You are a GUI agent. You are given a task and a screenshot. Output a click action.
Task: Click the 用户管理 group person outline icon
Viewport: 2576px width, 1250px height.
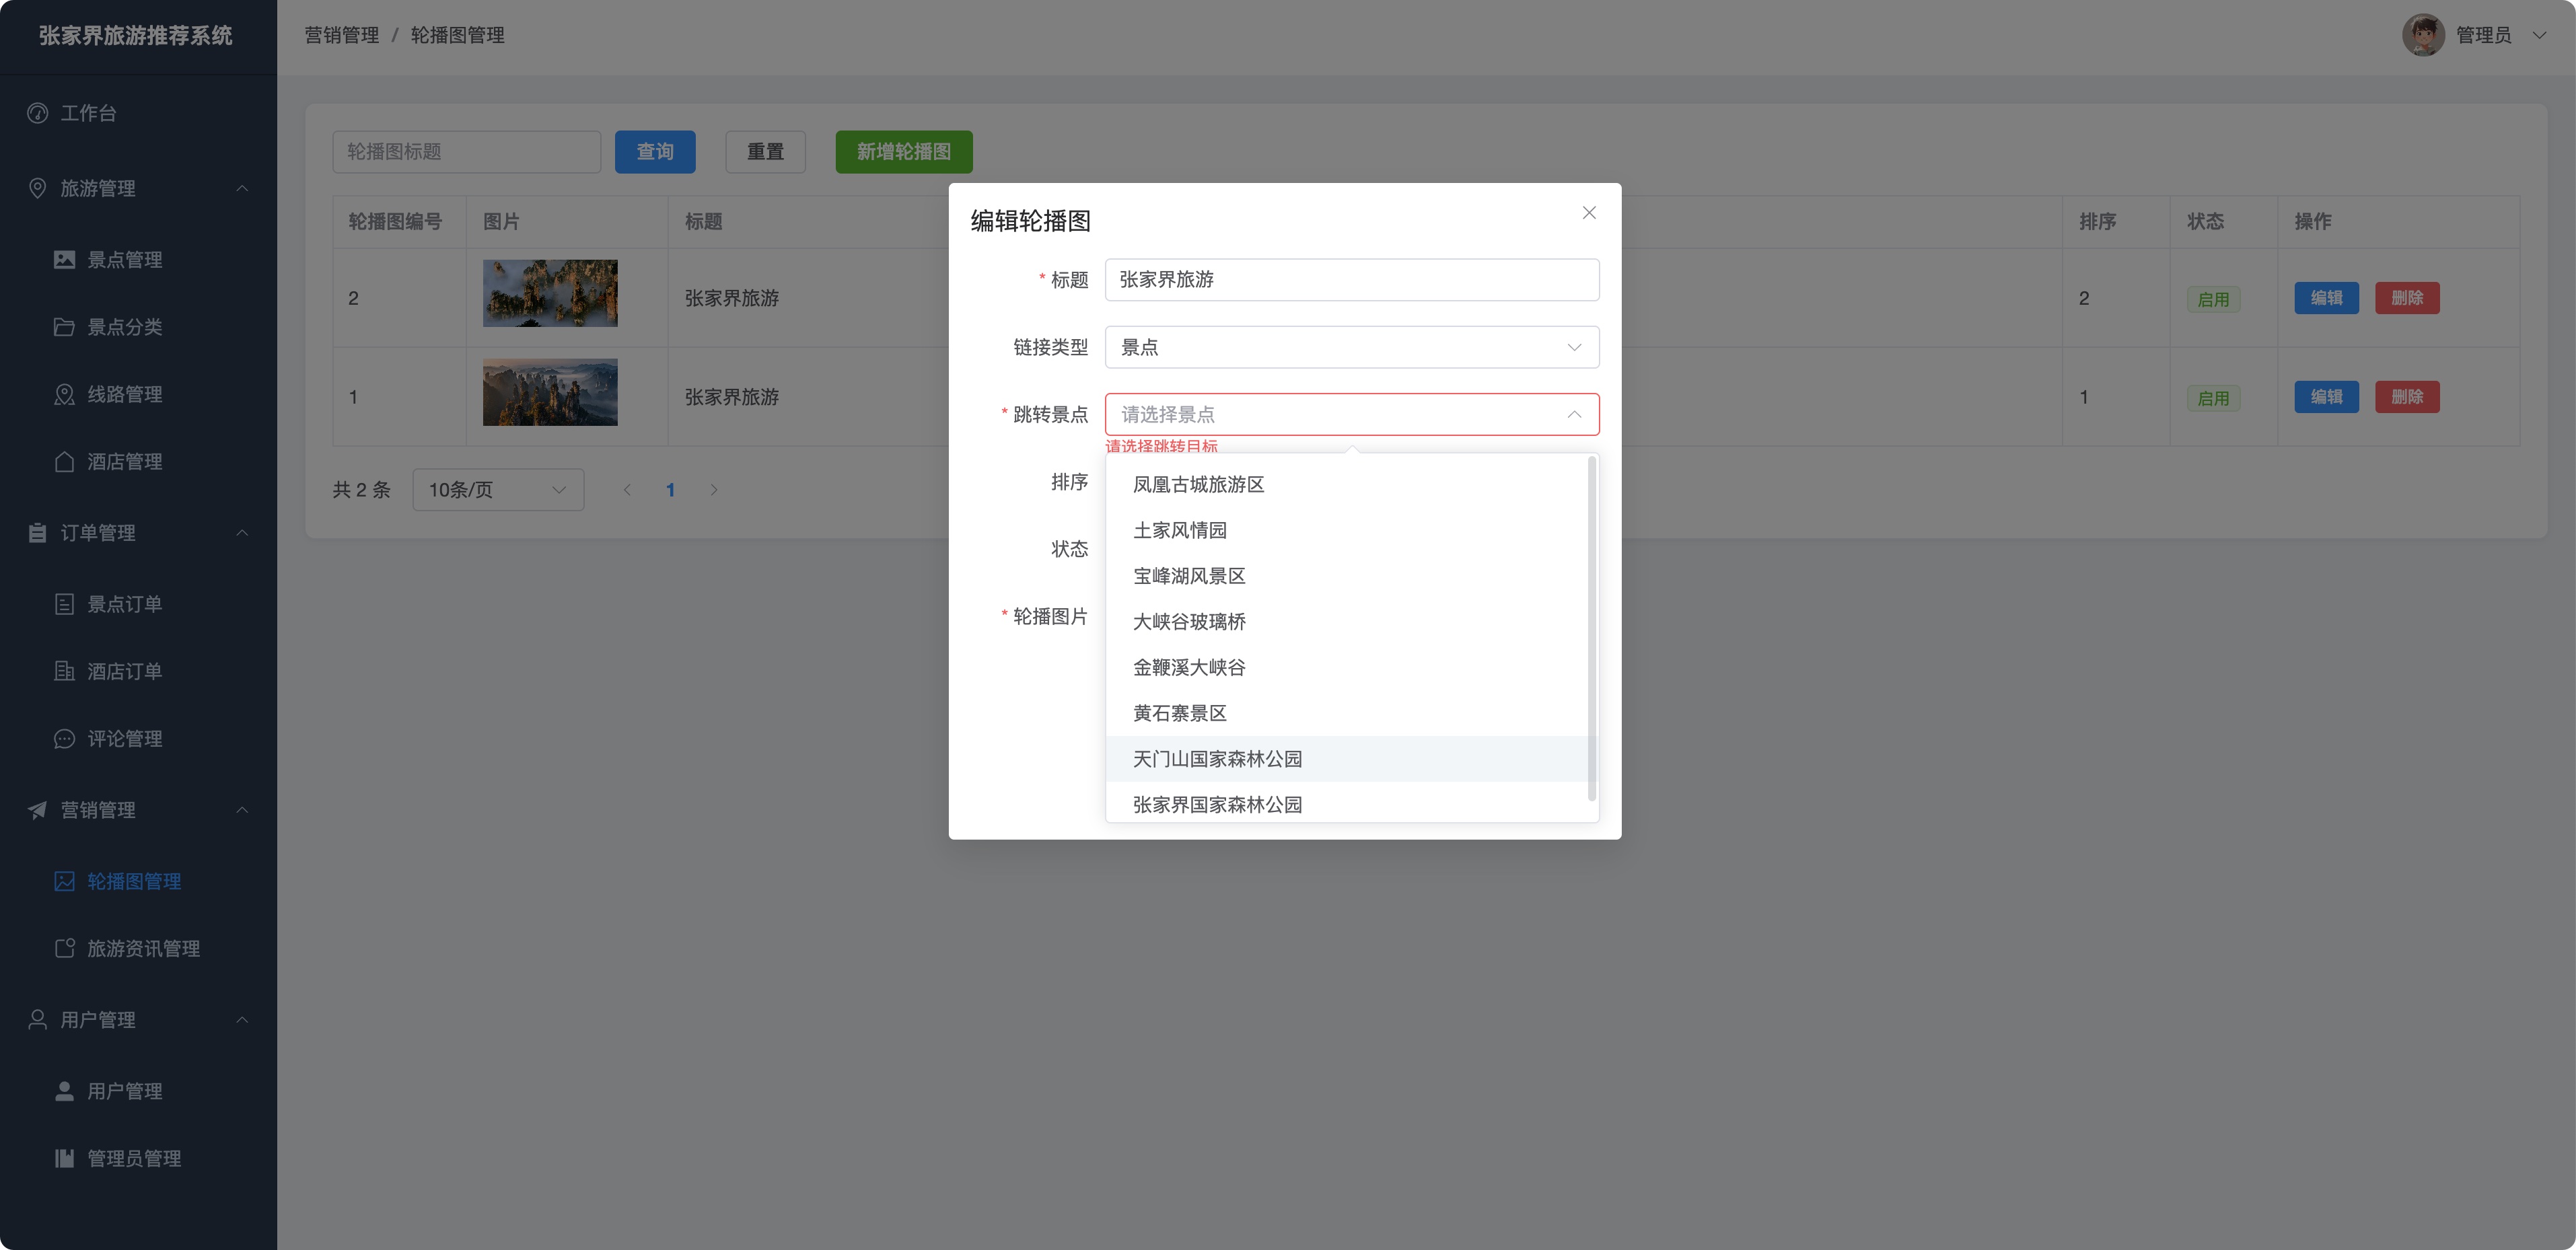(37, 1020)
